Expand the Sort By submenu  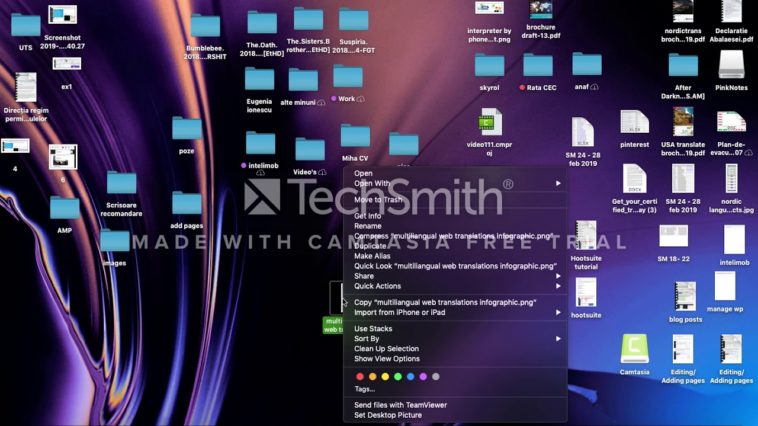[367, 339]
